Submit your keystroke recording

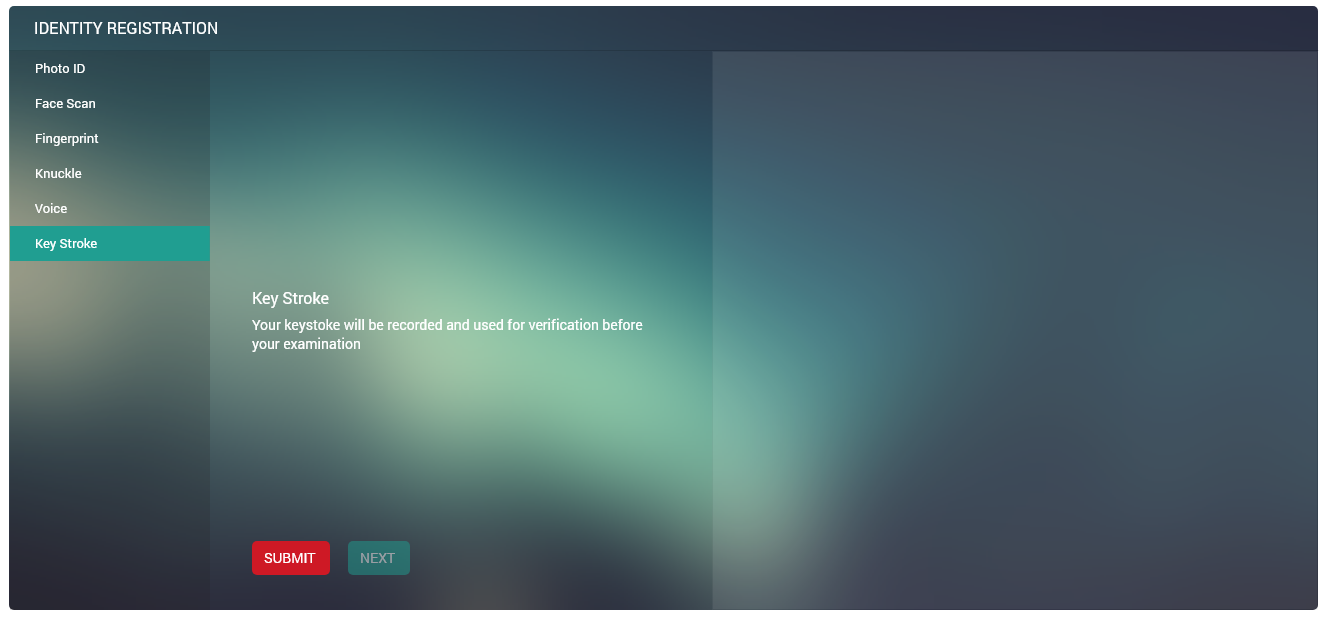coord(290,557)
